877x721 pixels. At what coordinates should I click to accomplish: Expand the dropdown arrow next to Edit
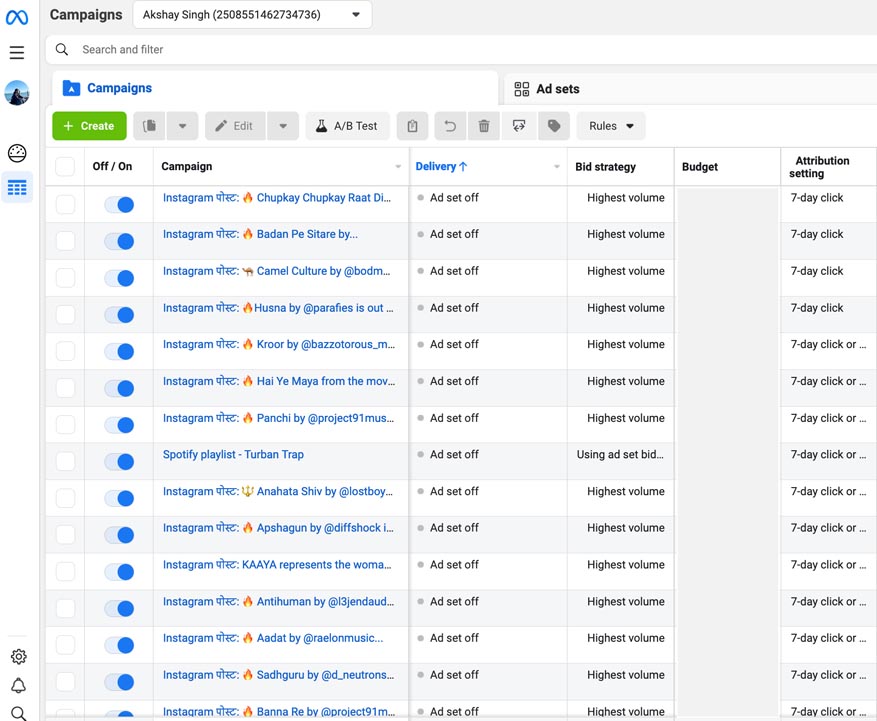point(283,126)
